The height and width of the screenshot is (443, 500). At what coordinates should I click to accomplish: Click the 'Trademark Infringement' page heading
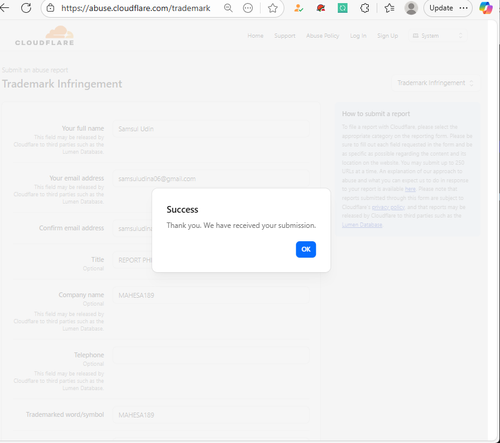point(62,84)
